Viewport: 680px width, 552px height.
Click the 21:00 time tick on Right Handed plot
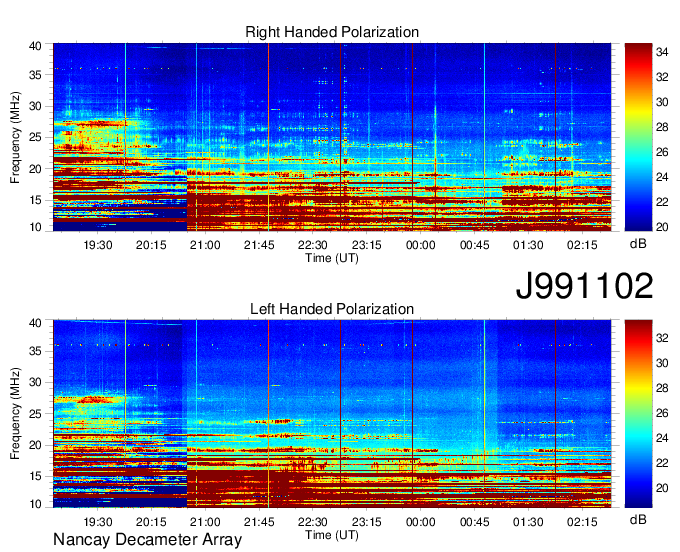coord(205,245)
